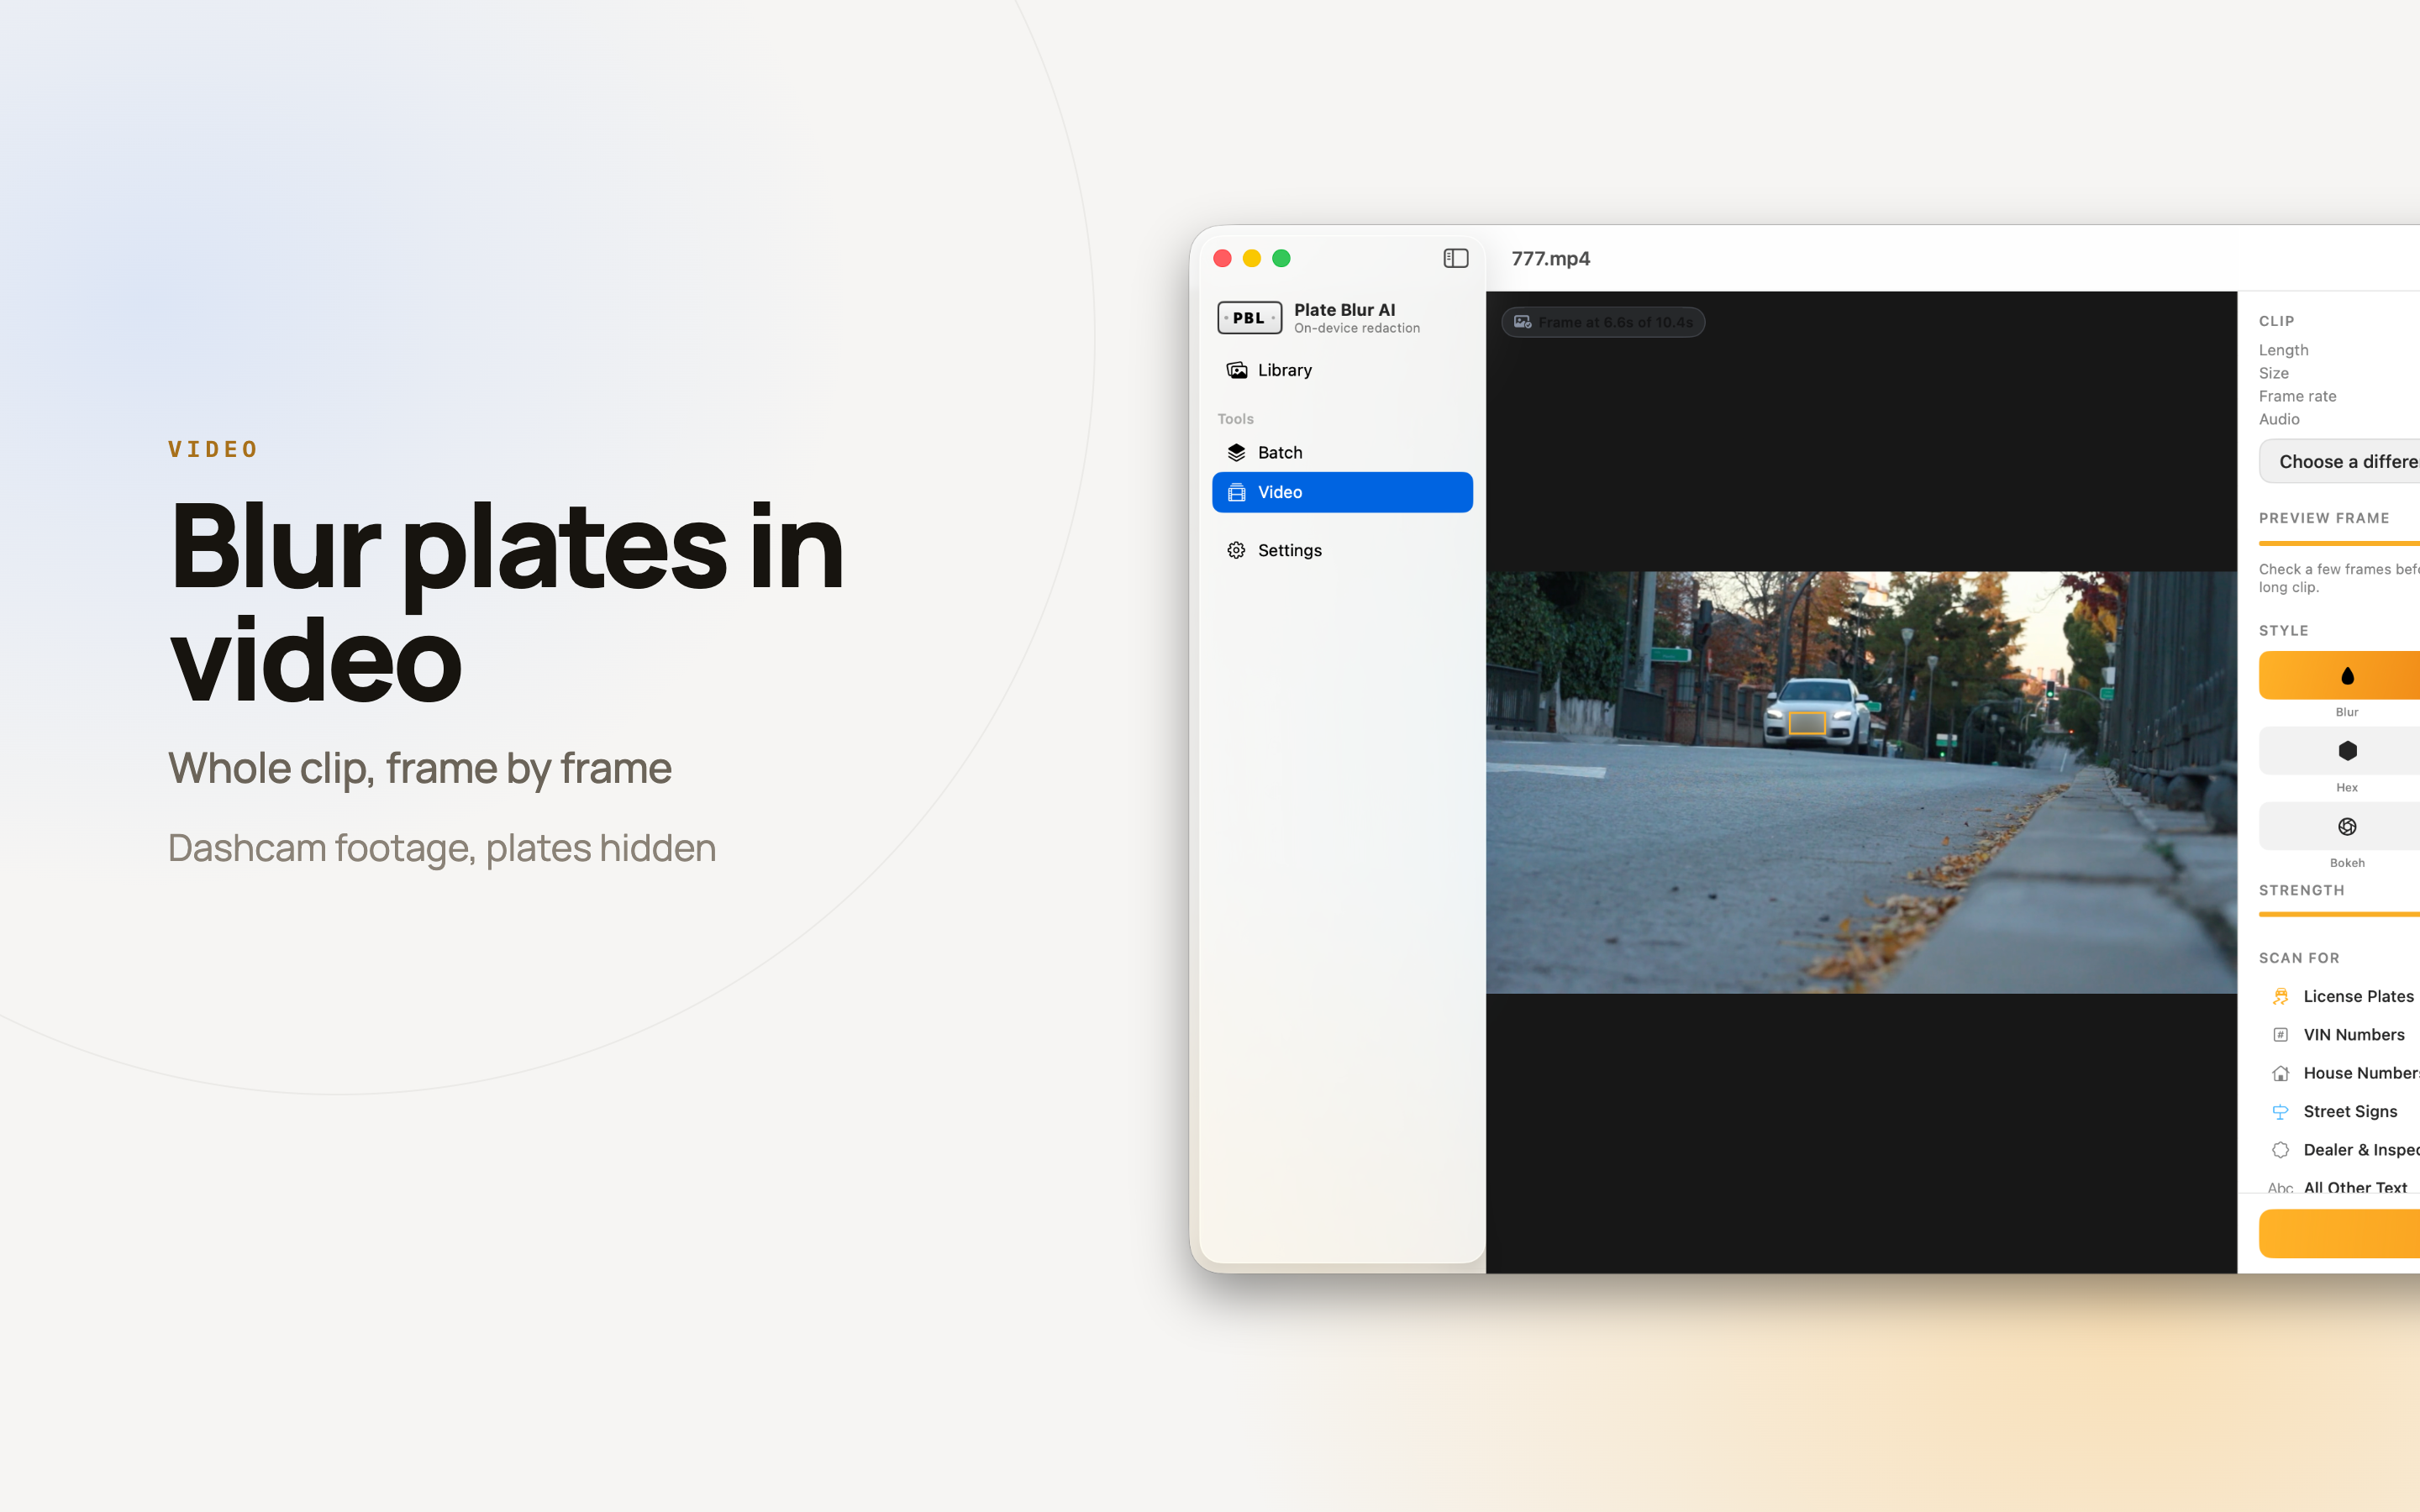Toggle License Plates scan option

pyautogui.click(x=2339, y=996)
